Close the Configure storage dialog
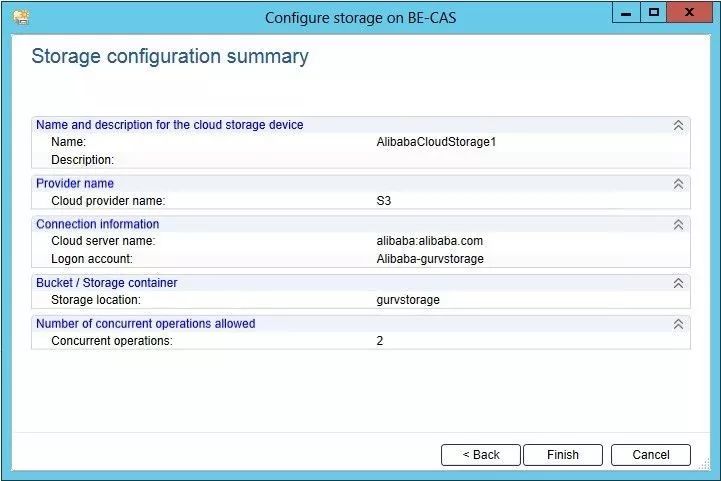The image size is (721, 481). [x=690, y=13]
